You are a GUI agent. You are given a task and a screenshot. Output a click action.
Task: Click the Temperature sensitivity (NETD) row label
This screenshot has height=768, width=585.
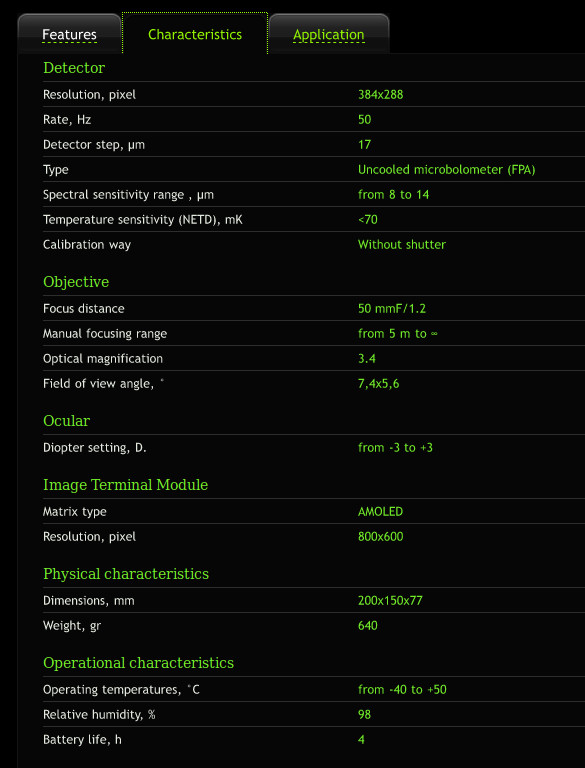pos(143,220)
